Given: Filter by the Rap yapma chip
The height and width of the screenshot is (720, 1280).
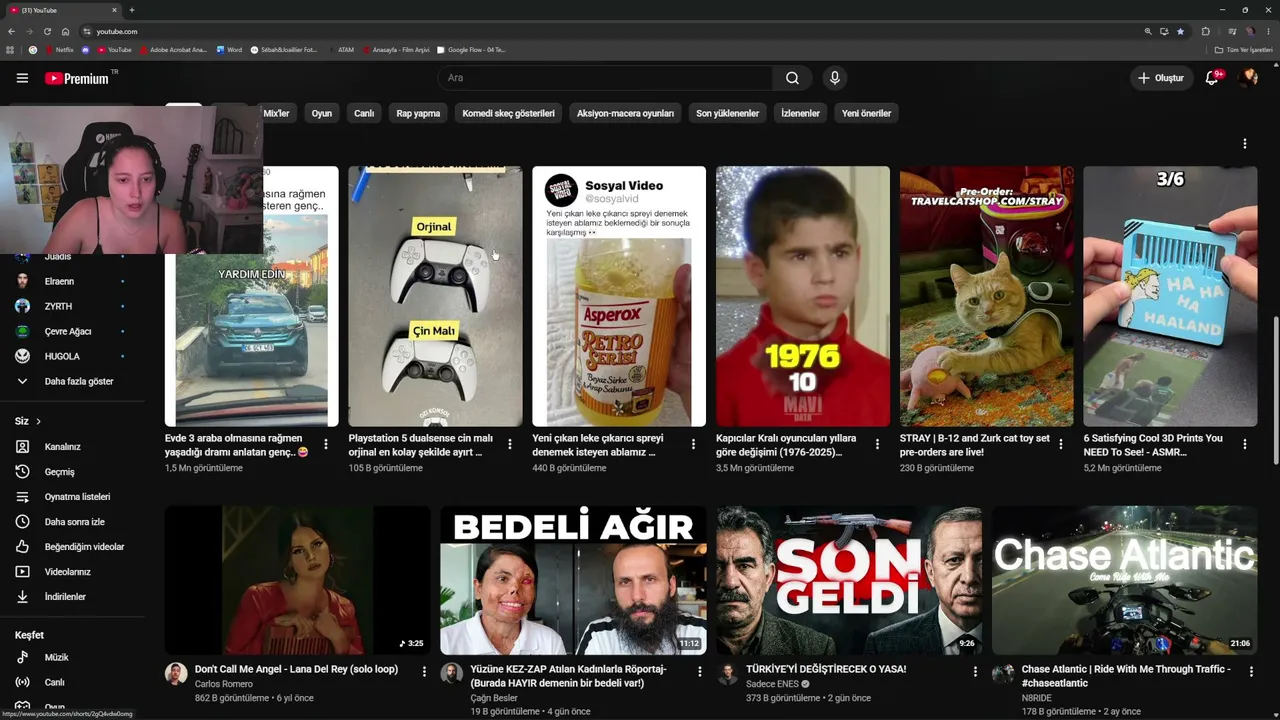Looking at the screenshot, I should tap(418, 113).
